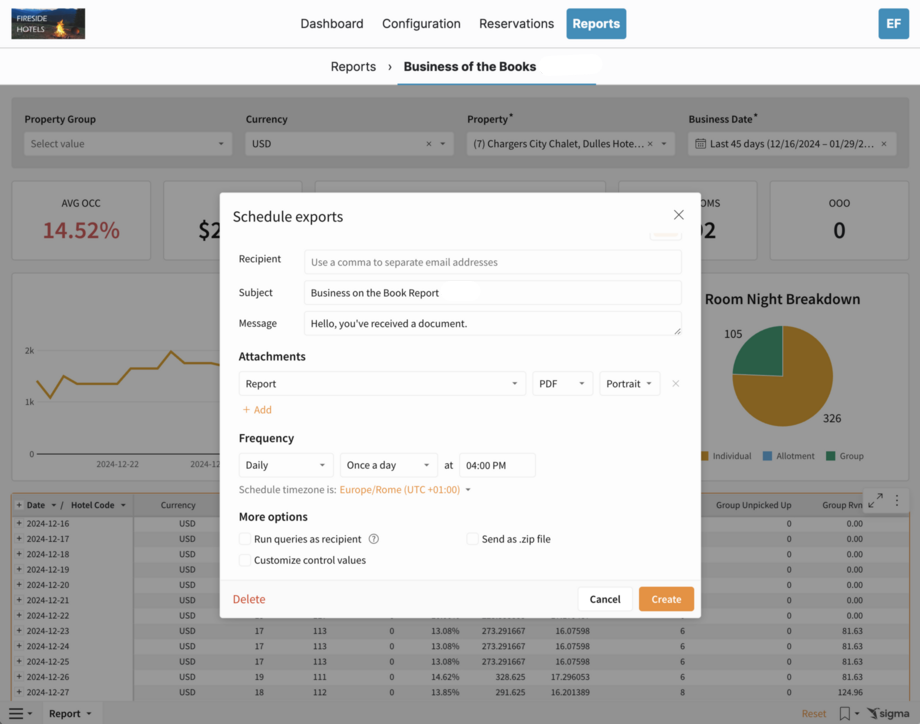
Task: Open the Report page selector in footer
Action: pos(70,713)
